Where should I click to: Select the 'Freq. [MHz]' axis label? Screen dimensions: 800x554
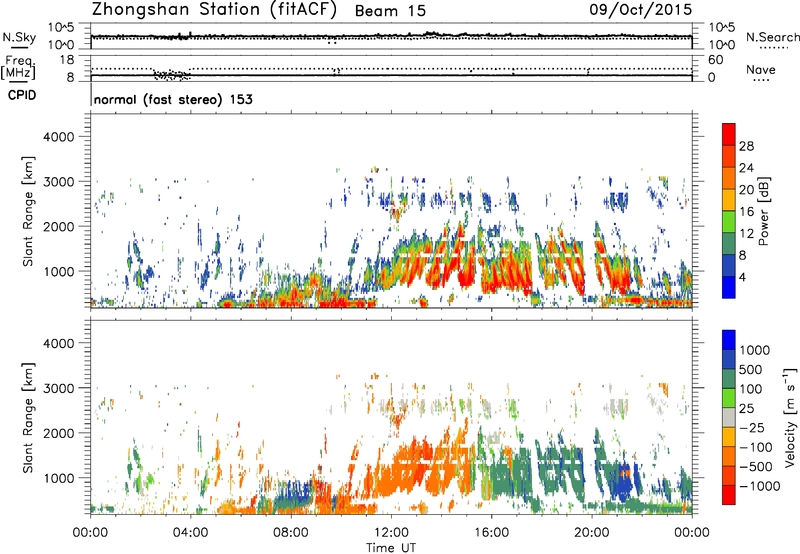pyautogui.click(x=19, y=68)
